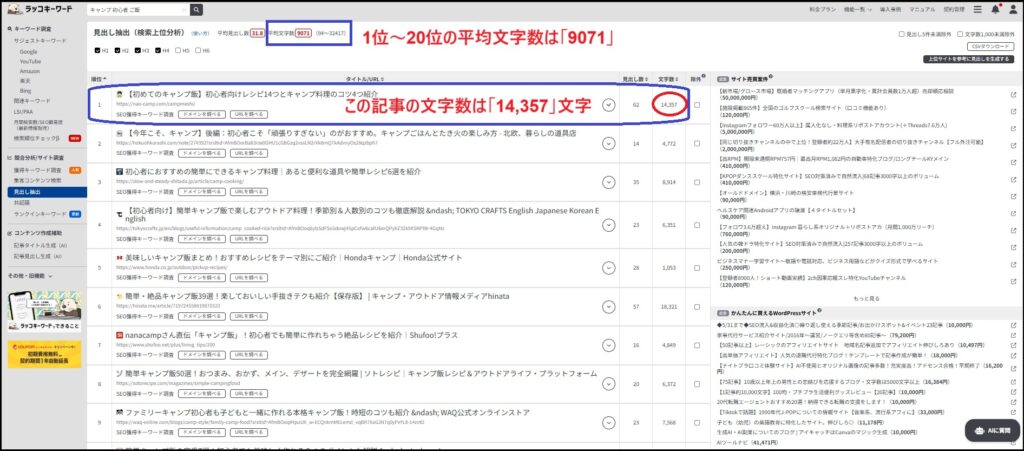1024x451 pixels.
Task: Open external link for the 760,000円 listing
Action: click(x=1013, y=230)
